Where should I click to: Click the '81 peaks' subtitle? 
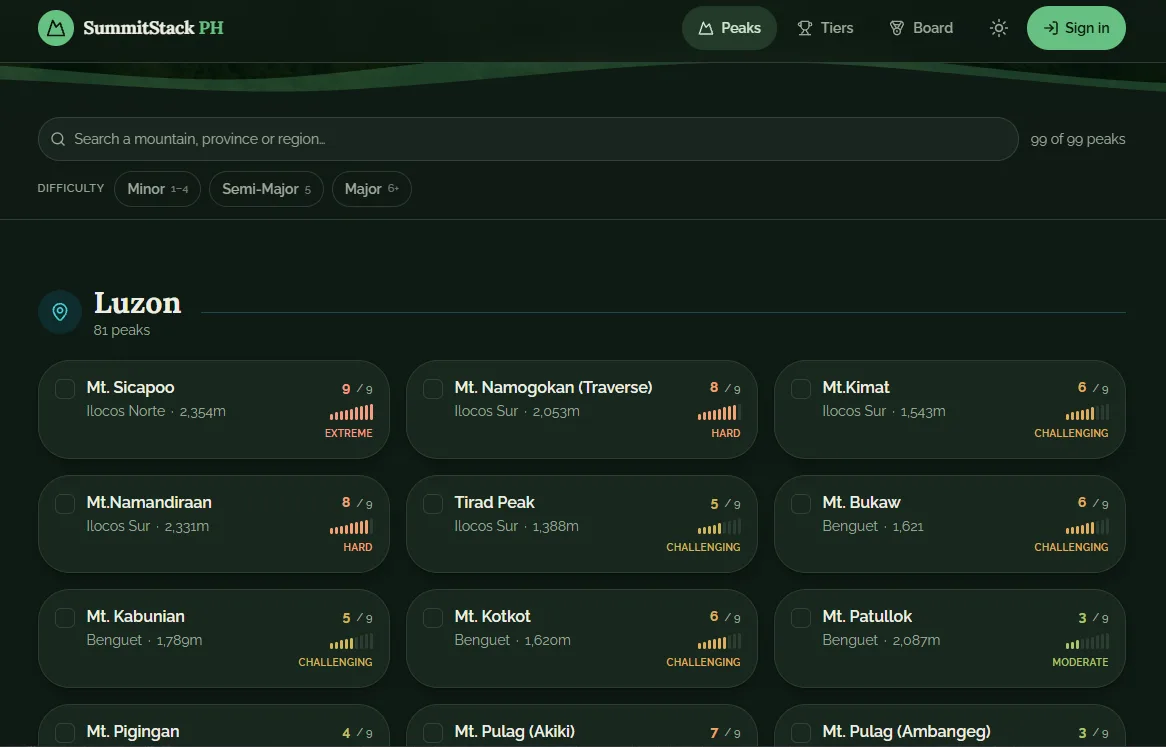[x=122, y=330]
